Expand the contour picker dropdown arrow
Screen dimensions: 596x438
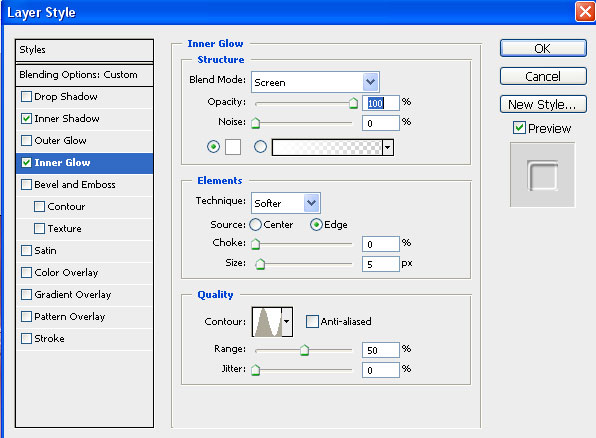tap(287, 322)
